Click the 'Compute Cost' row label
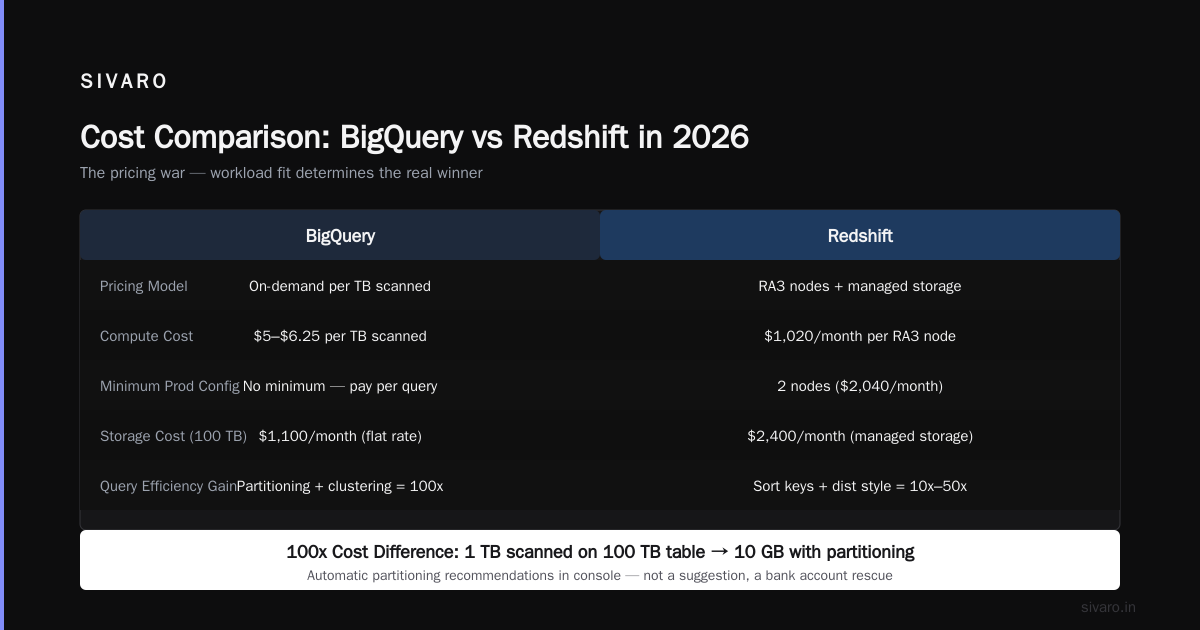 click(147, 336)
